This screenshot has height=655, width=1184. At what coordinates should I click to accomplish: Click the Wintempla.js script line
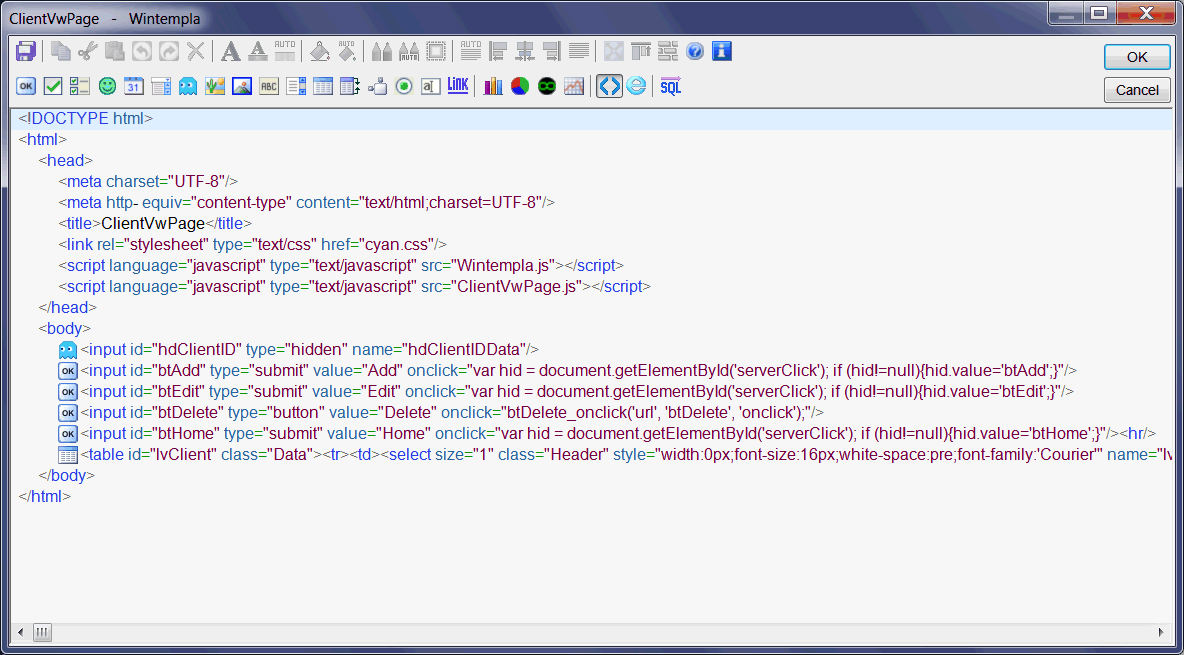tap(341, 266)
